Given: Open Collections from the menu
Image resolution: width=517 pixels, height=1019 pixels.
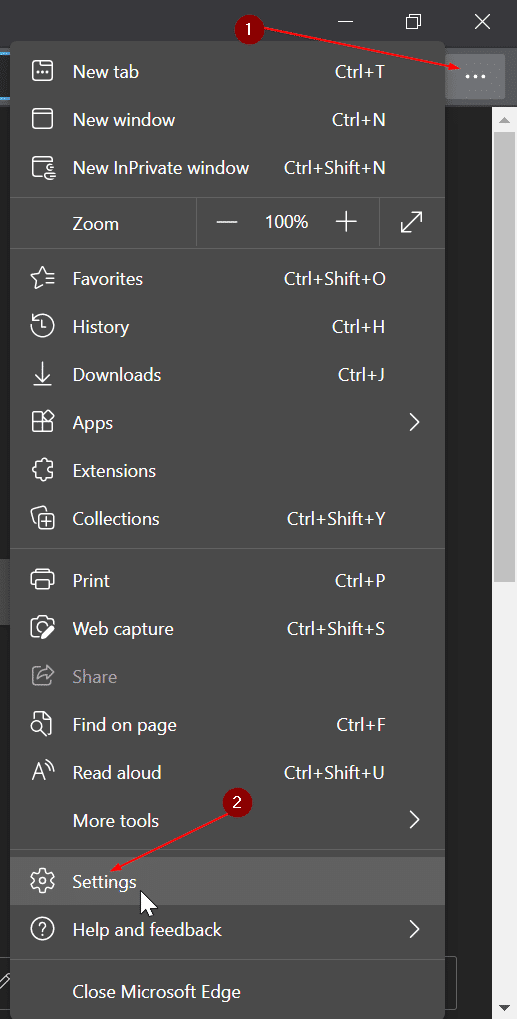Looking at the screenshot, I should [x=227, y=519].
